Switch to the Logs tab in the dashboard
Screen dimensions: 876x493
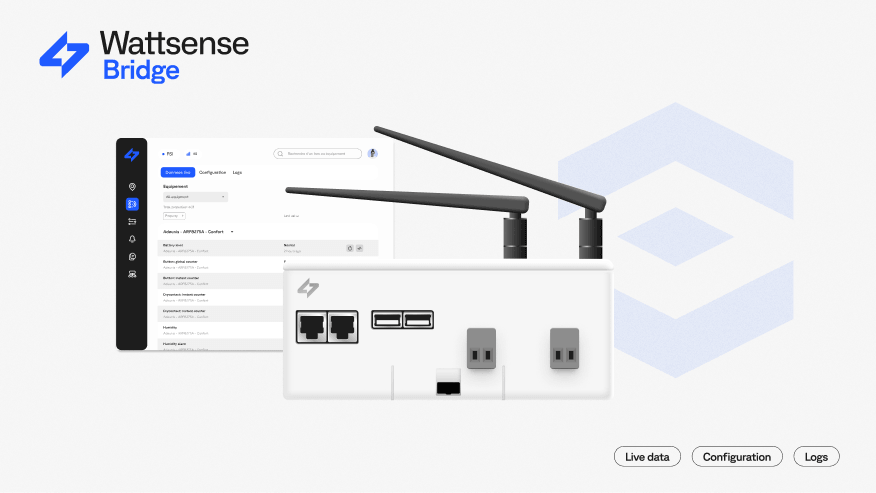coord(237,172)
